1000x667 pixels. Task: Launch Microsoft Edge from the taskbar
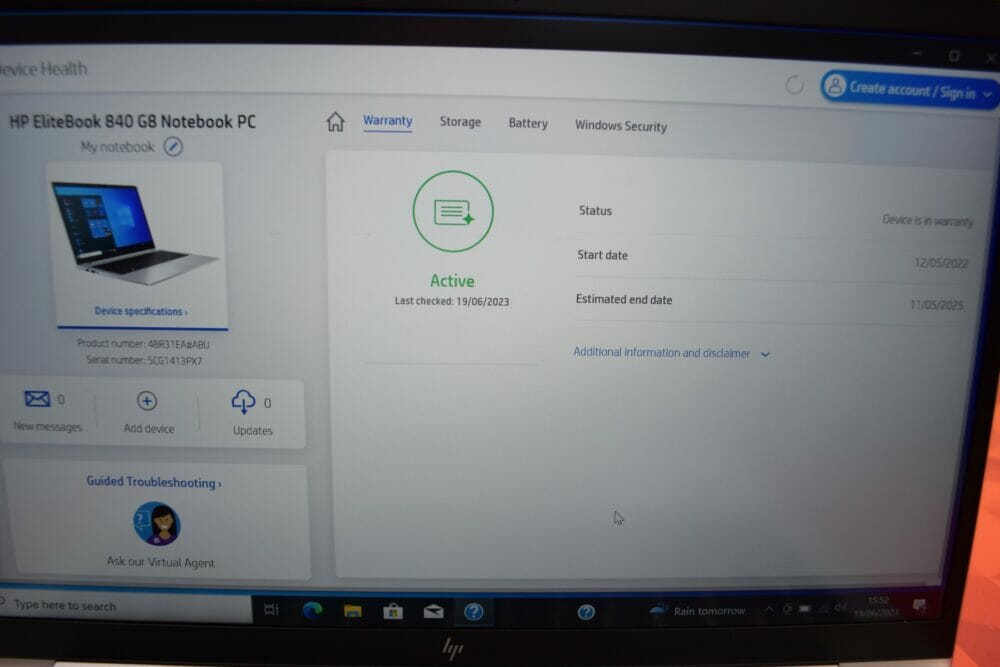pos(312,611)
